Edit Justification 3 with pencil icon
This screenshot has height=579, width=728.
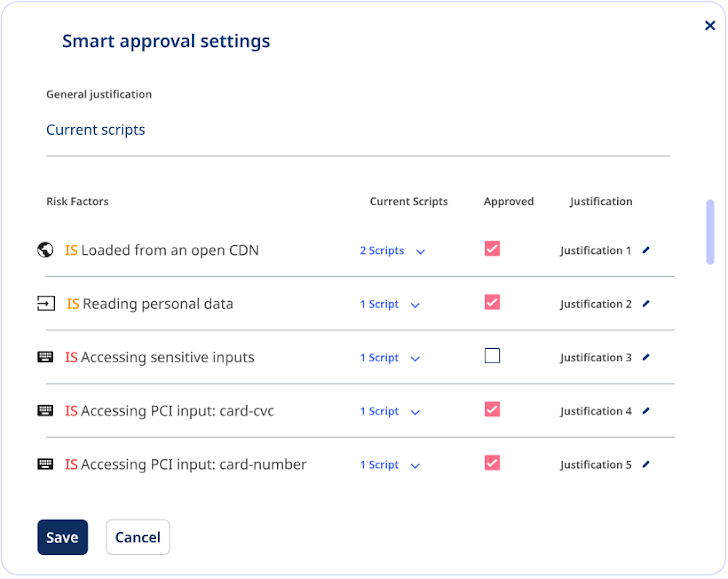[646, 357]
